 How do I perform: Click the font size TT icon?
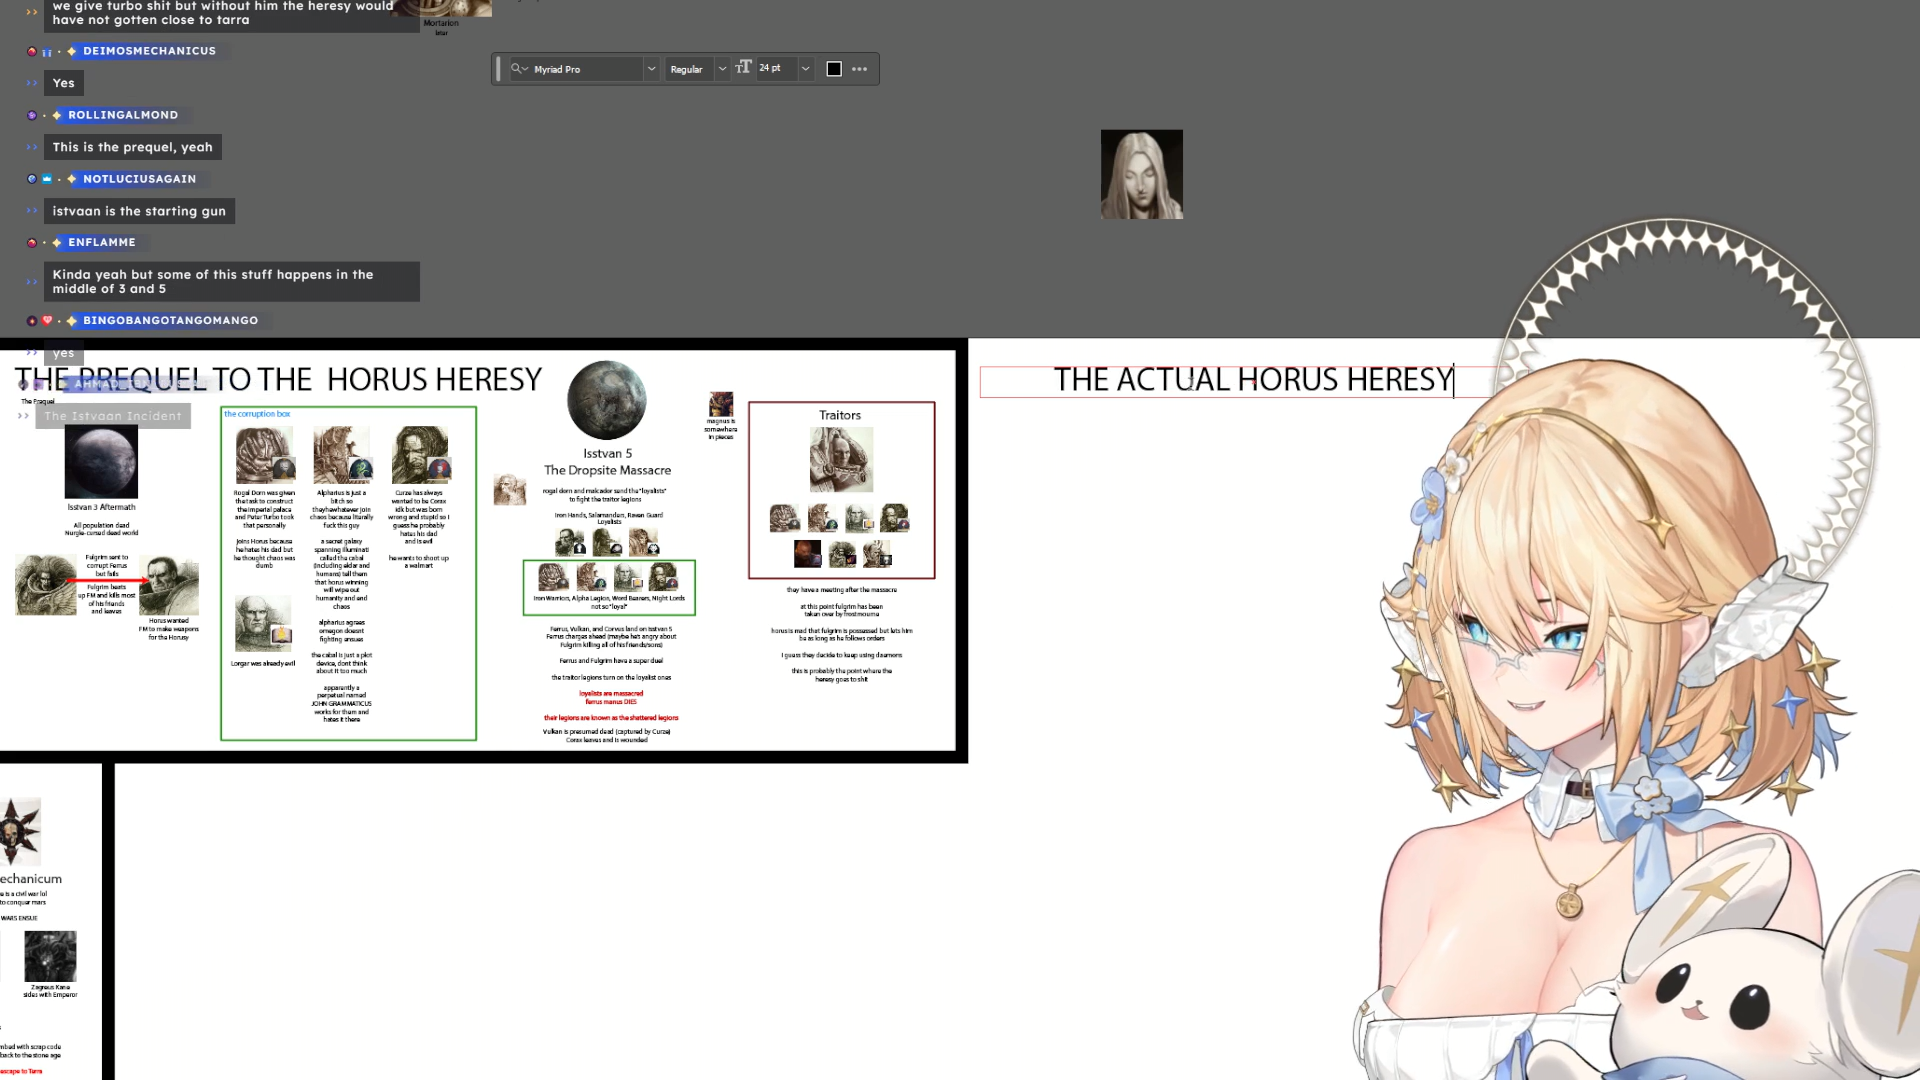coord(743,68)
